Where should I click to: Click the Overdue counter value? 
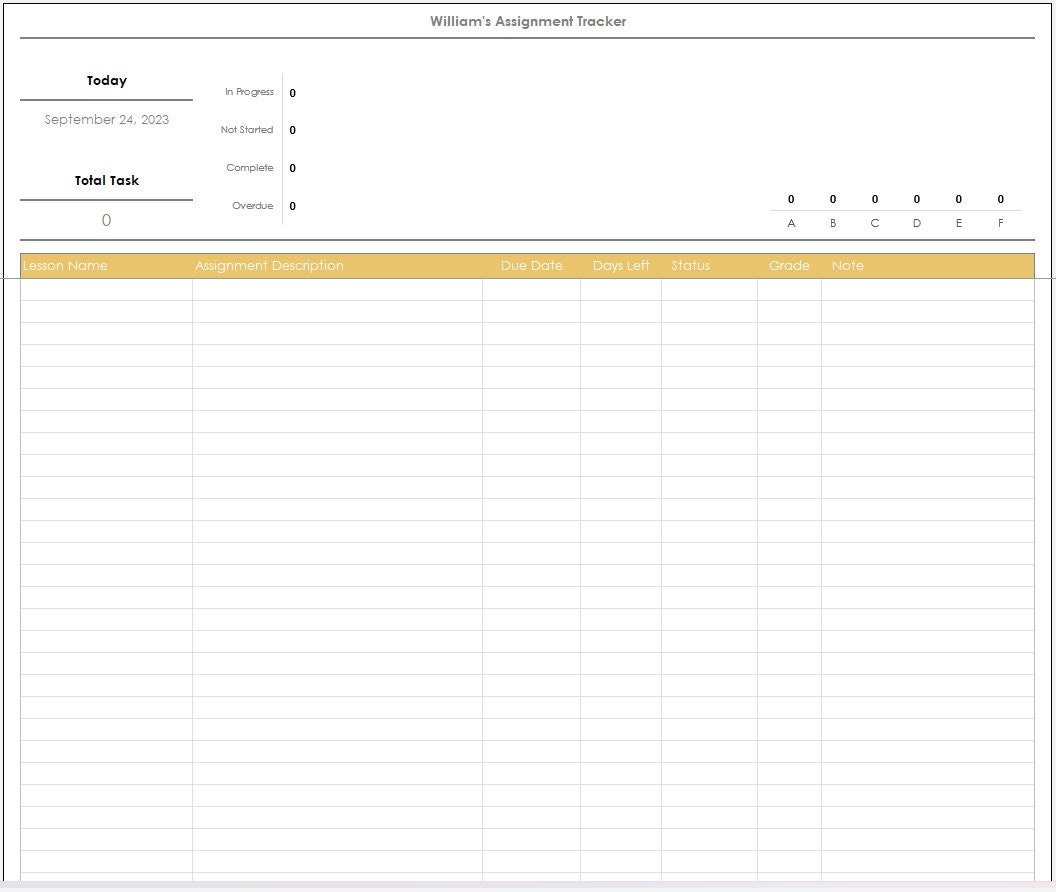click(292, 205)
